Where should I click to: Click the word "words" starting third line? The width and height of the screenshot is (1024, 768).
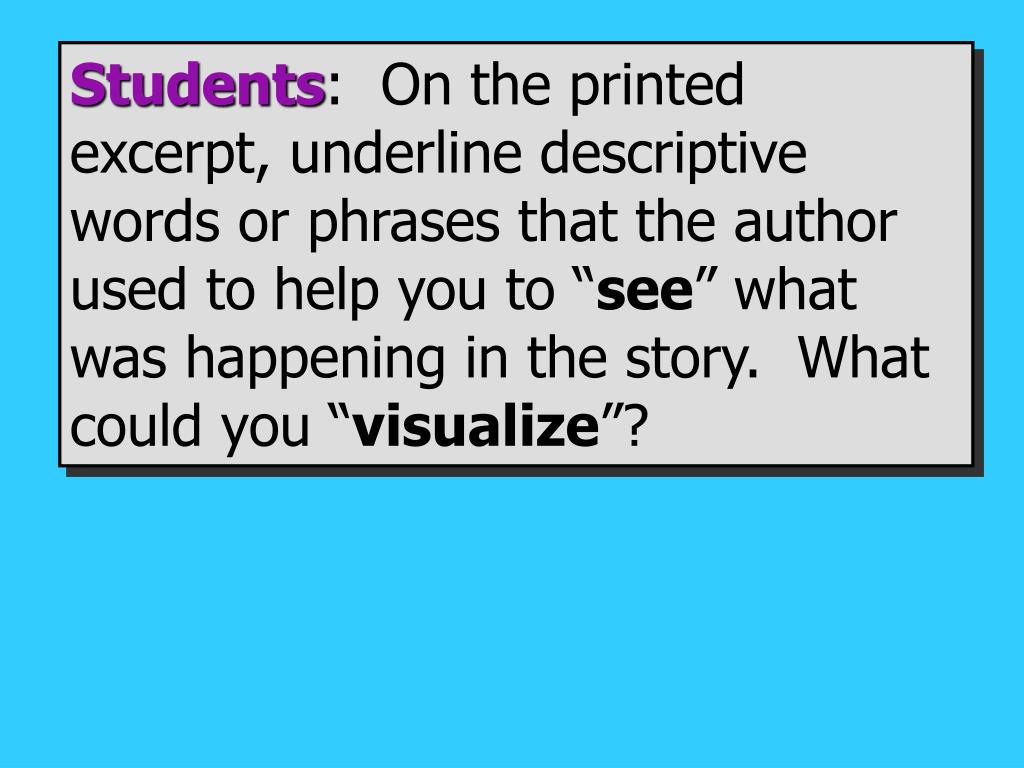[x=144, y=223]
